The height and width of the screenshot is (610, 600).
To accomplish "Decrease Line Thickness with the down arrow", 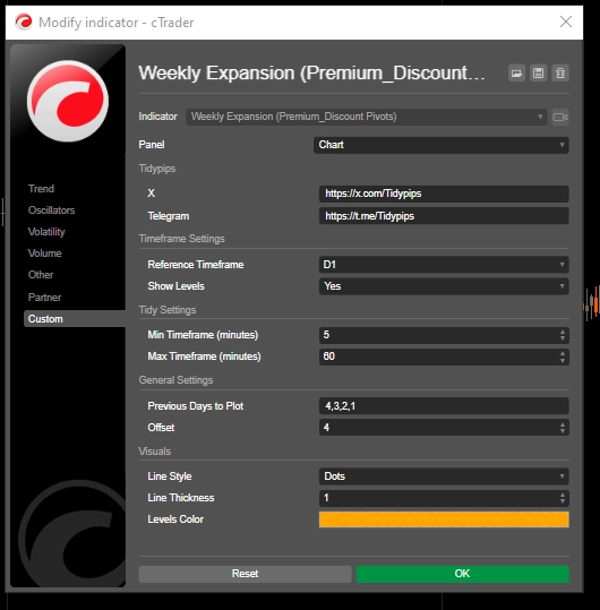I will click(563, 502).
